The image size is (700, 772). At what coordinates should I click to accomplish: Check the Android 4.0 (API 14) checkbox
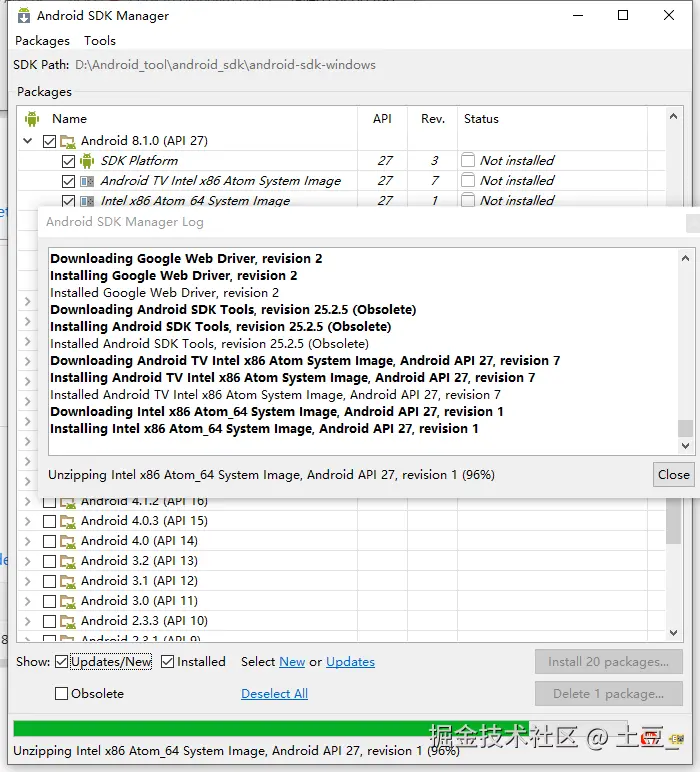(x=49, y=541)
